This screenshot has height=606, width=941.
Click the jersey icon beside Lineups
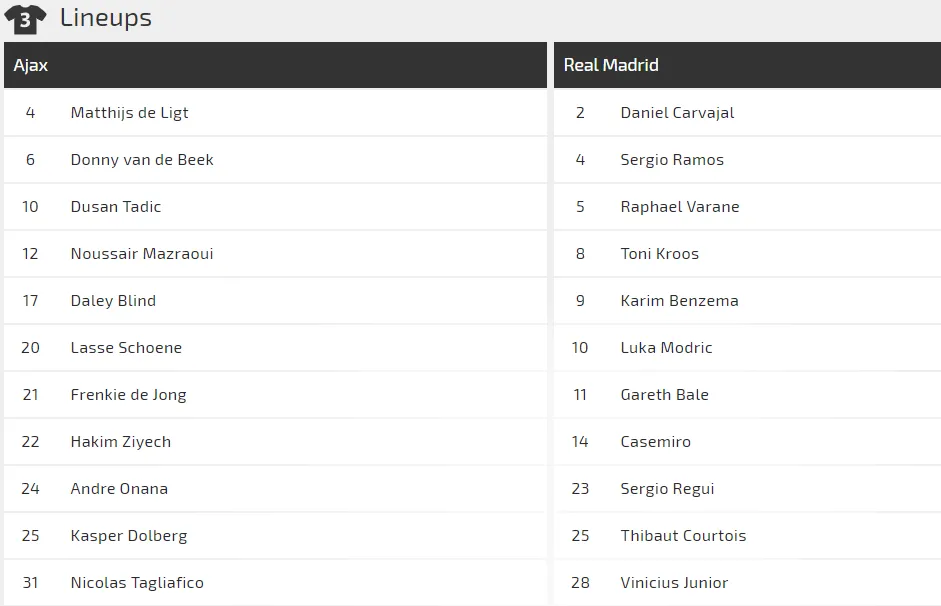25,18
